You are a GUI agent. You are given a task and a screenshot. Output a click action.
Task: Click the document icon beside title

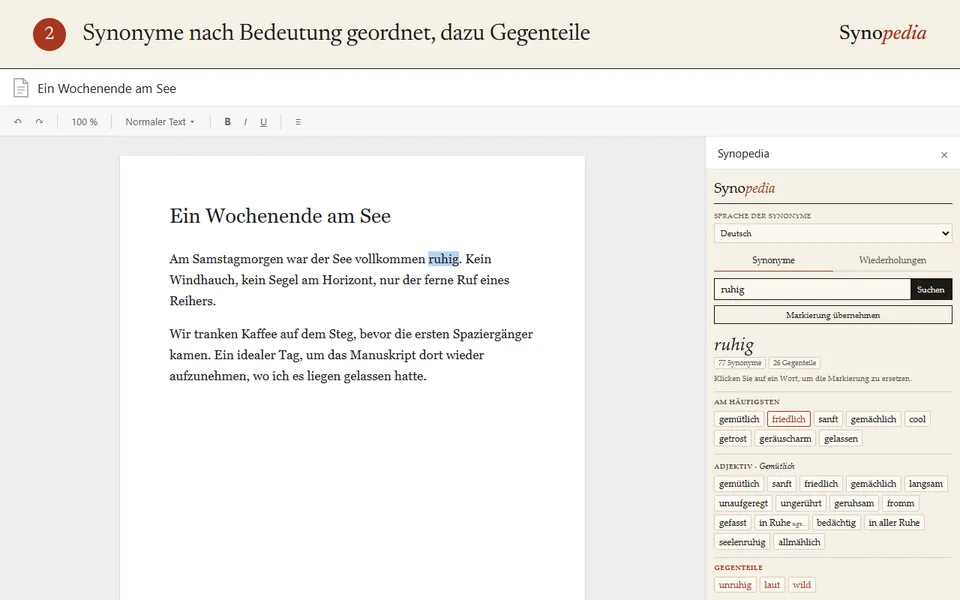[21, 88]
